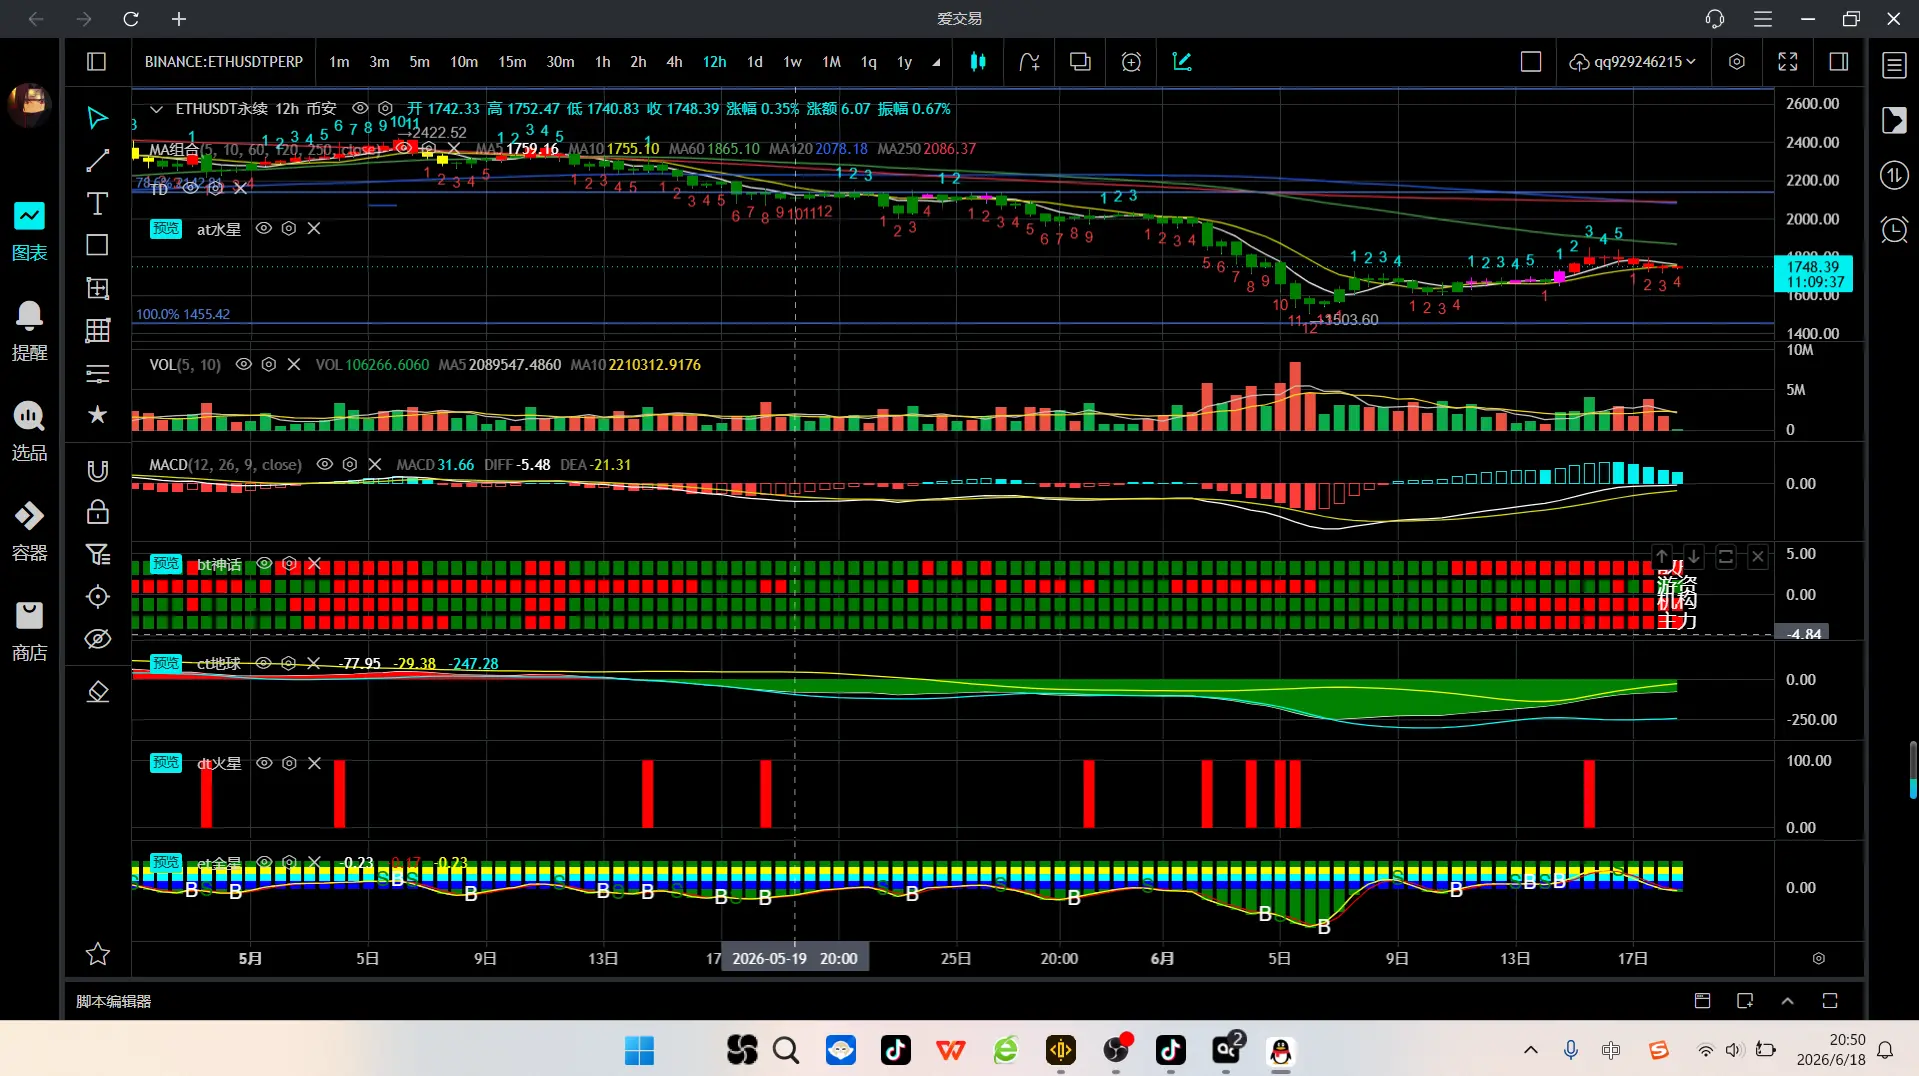Image resolution: width=1919 pixels, height=1076 pixels.
Task: Open the candlestick chart type selector
Action: [x=978, y=62]
